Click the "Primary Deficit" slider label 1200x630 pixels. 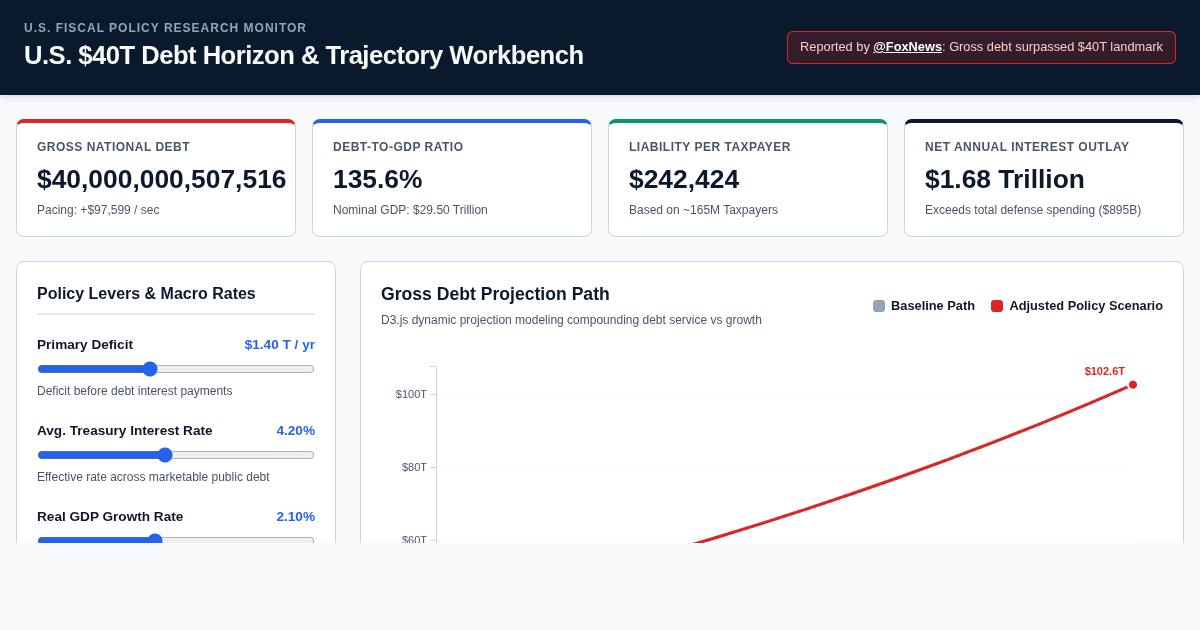[x=85, y=345]
